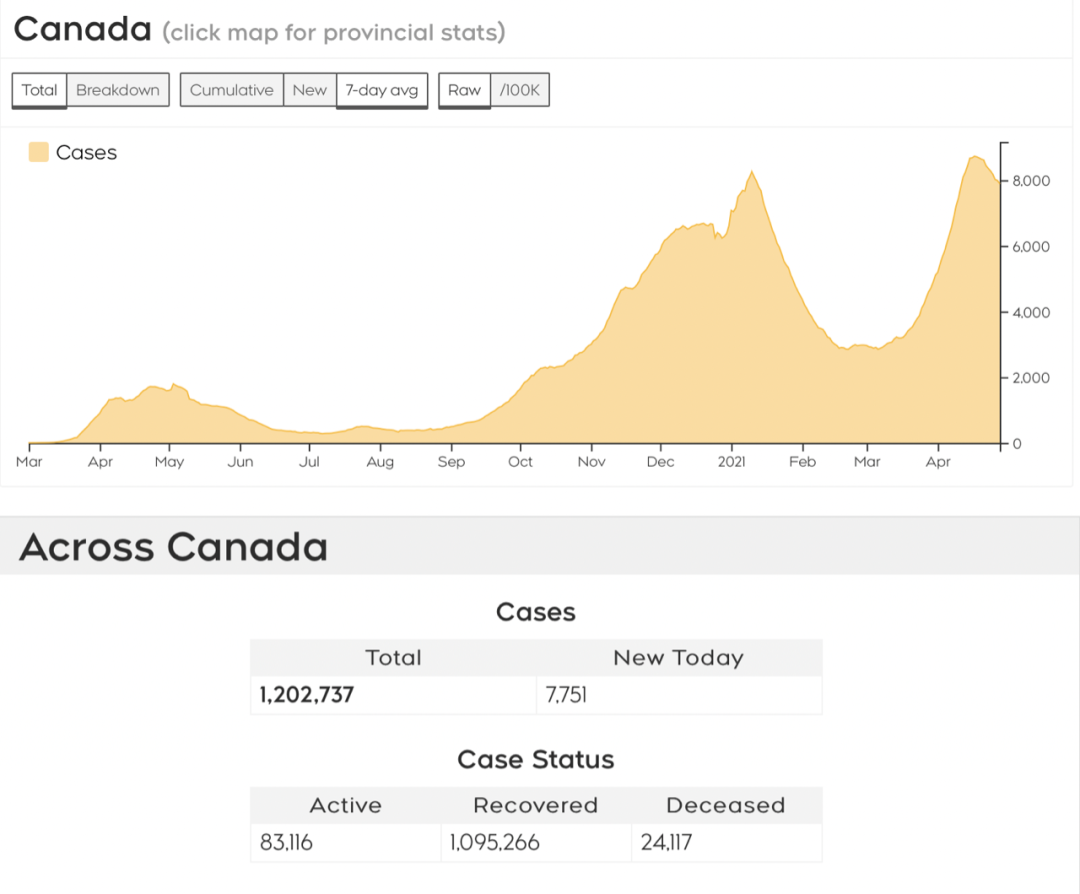This screenshot has height=894, width=1080.
Task: Click the Canada heading
Action: [83, 30]
